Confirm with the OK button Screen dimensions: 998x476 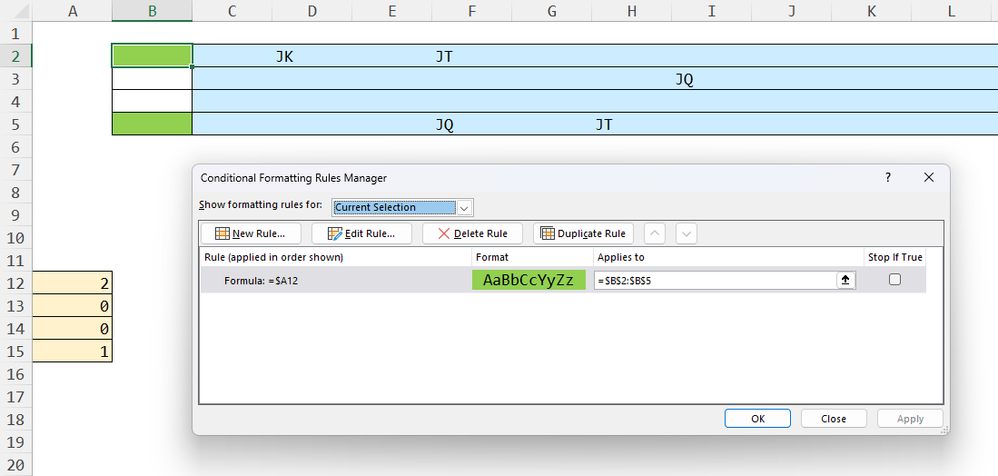click(x=757, y=419)
